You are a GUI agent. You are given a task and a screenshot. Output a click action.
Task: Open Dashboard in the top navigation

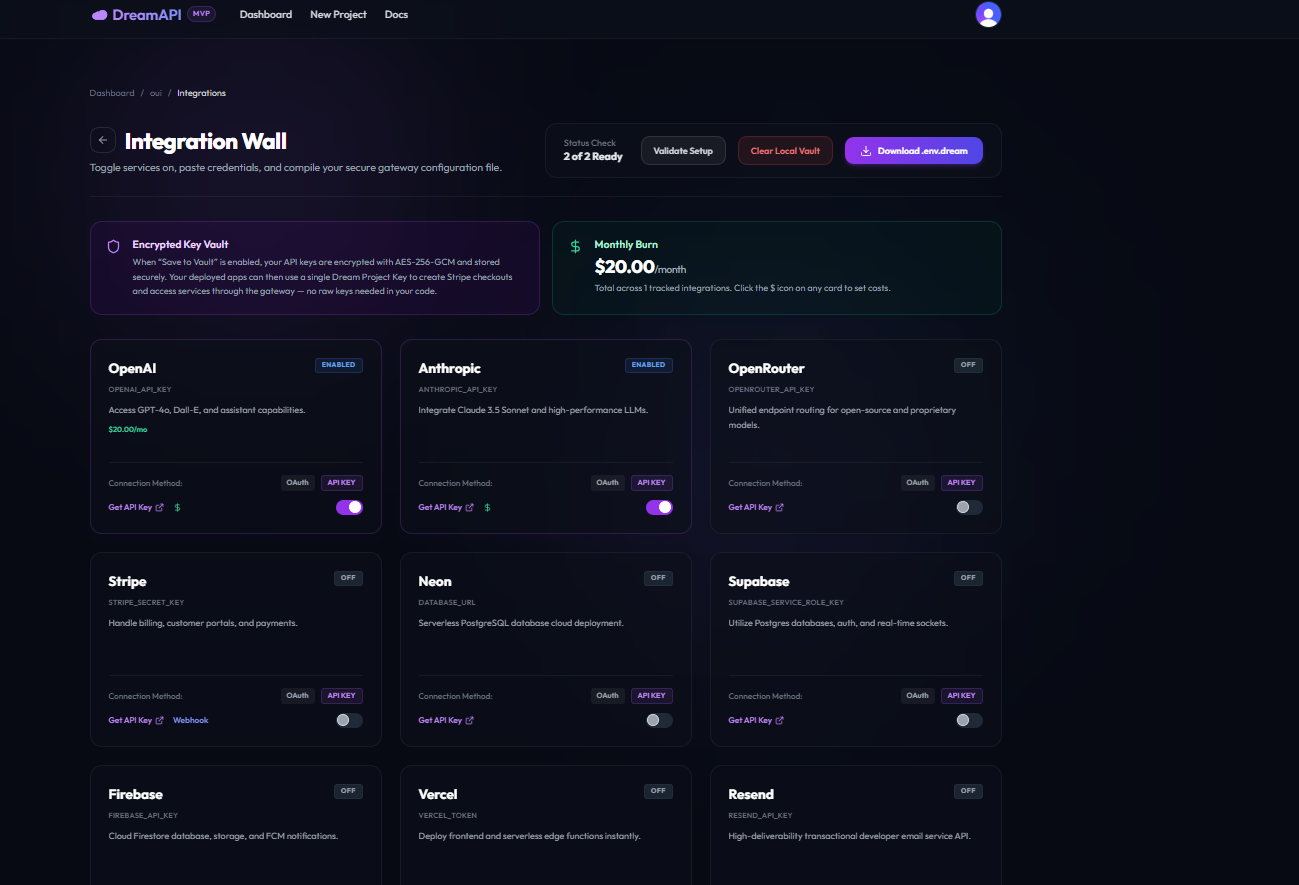coord(266,15)
